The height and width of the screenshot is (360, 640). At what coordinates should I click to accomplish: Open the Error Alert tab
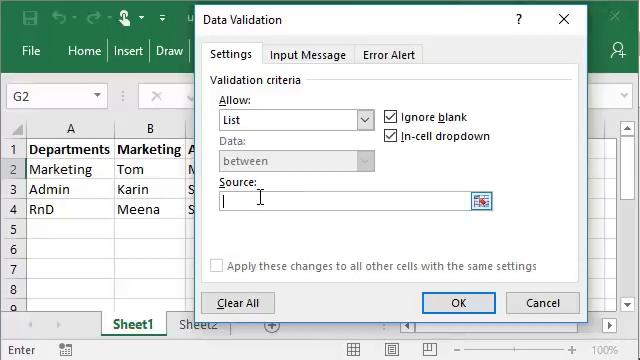[x=389, y=55]
